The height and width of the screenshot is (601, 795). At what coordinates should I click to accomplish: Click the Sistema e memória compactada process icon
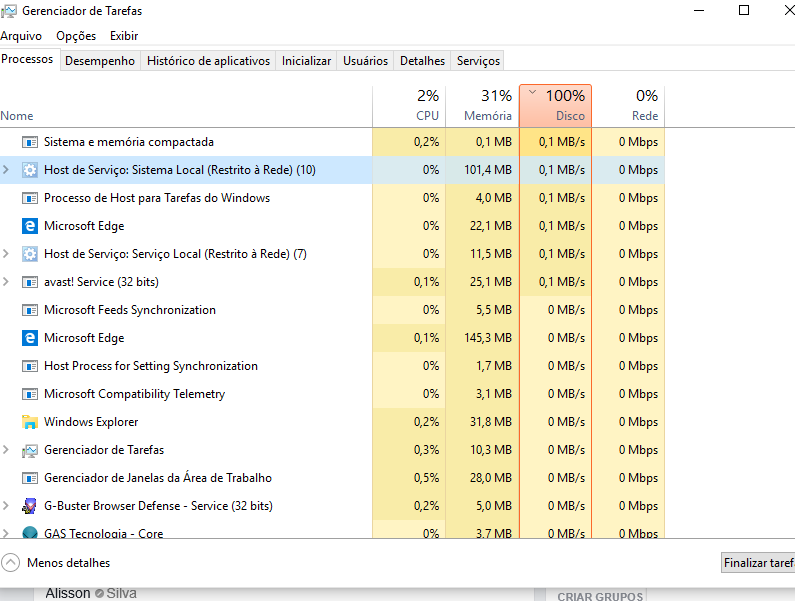(30, 142)
